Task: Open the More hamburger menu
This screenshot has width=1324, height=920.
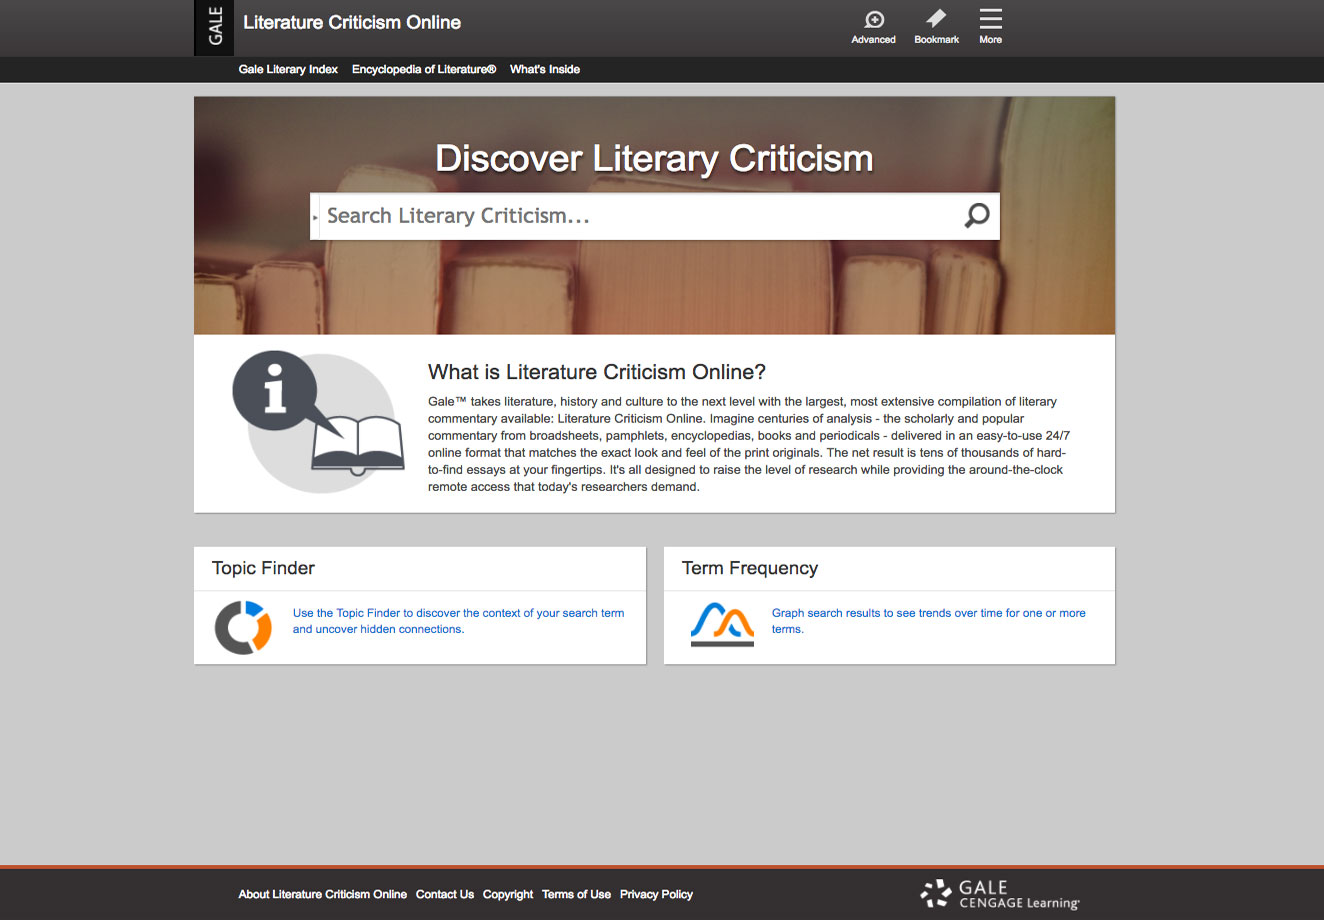Action: click(x=990, y=27)
